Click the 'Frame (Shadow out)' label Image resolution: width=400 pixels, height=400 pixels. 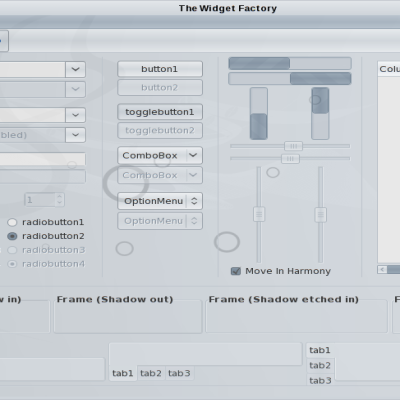click(115, 299)
